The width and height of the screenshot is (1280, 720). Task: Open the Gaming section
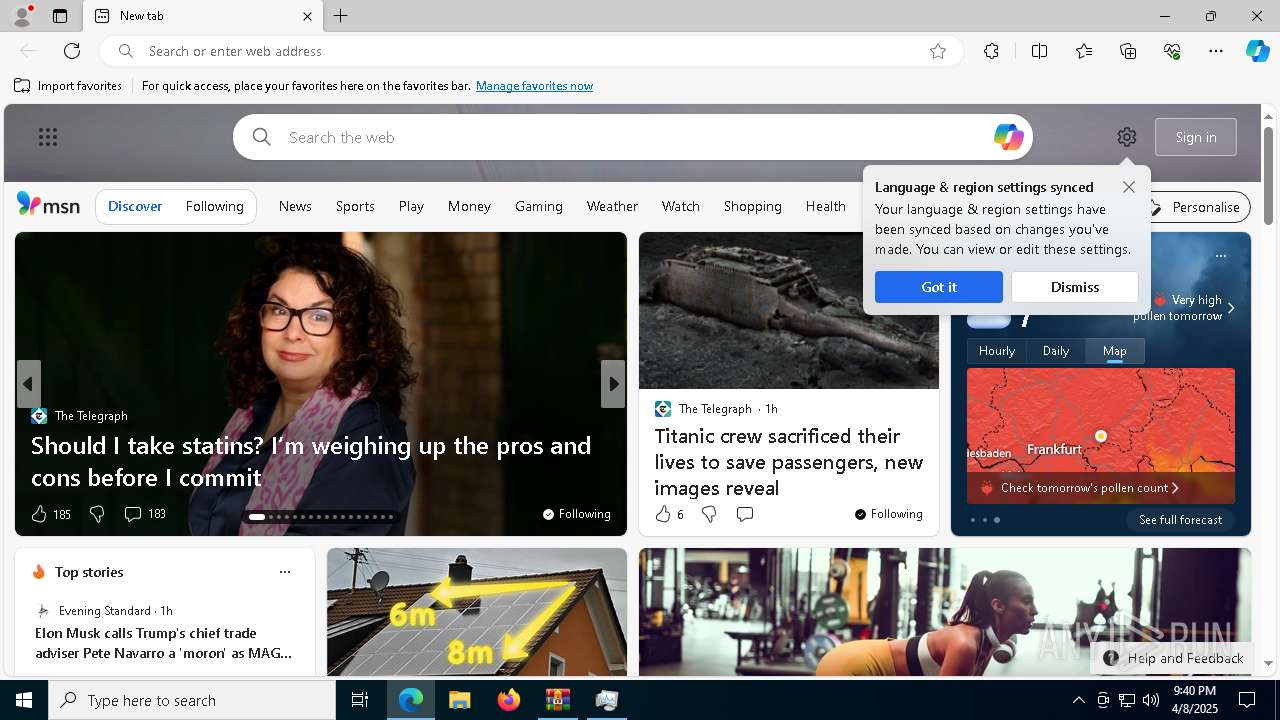[539, 206]
